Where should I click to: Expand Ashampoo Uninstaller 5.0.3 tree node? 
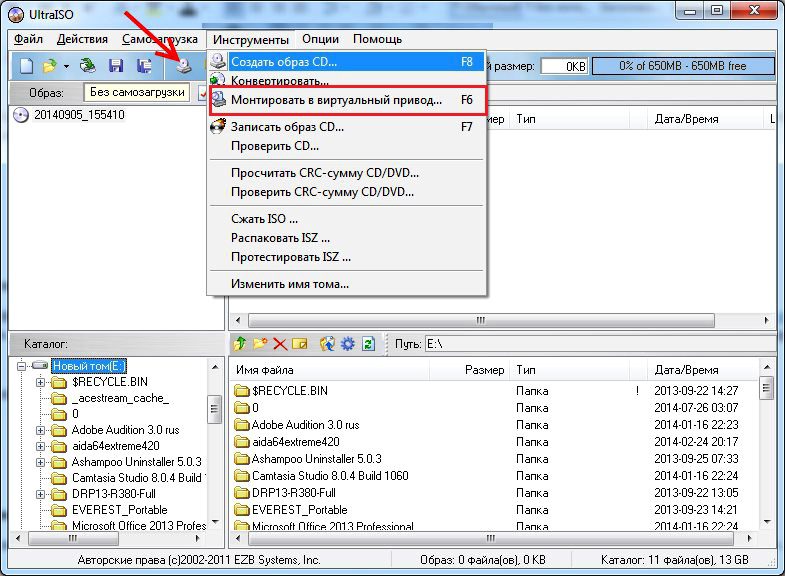coord(41,462)
